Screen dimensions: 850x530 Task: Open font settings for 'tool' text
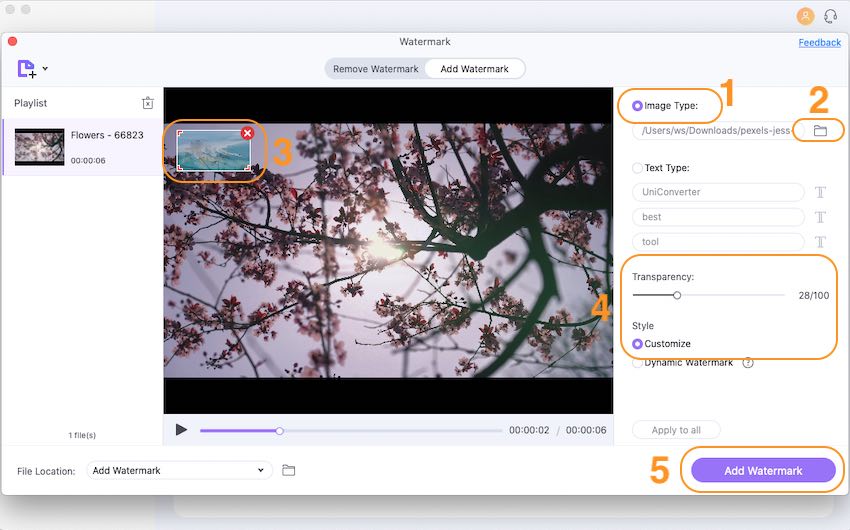click(x=820, y=242)
